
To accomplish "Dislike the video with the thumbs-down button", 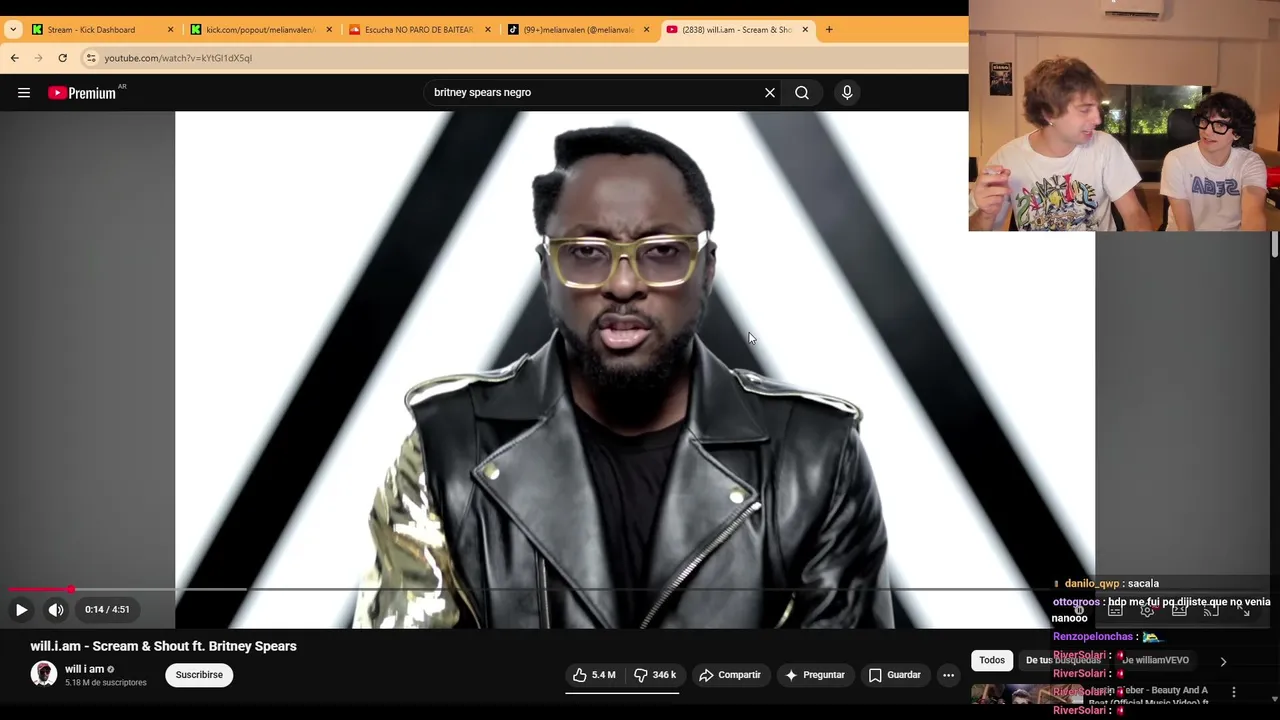I will click(655, 675).
